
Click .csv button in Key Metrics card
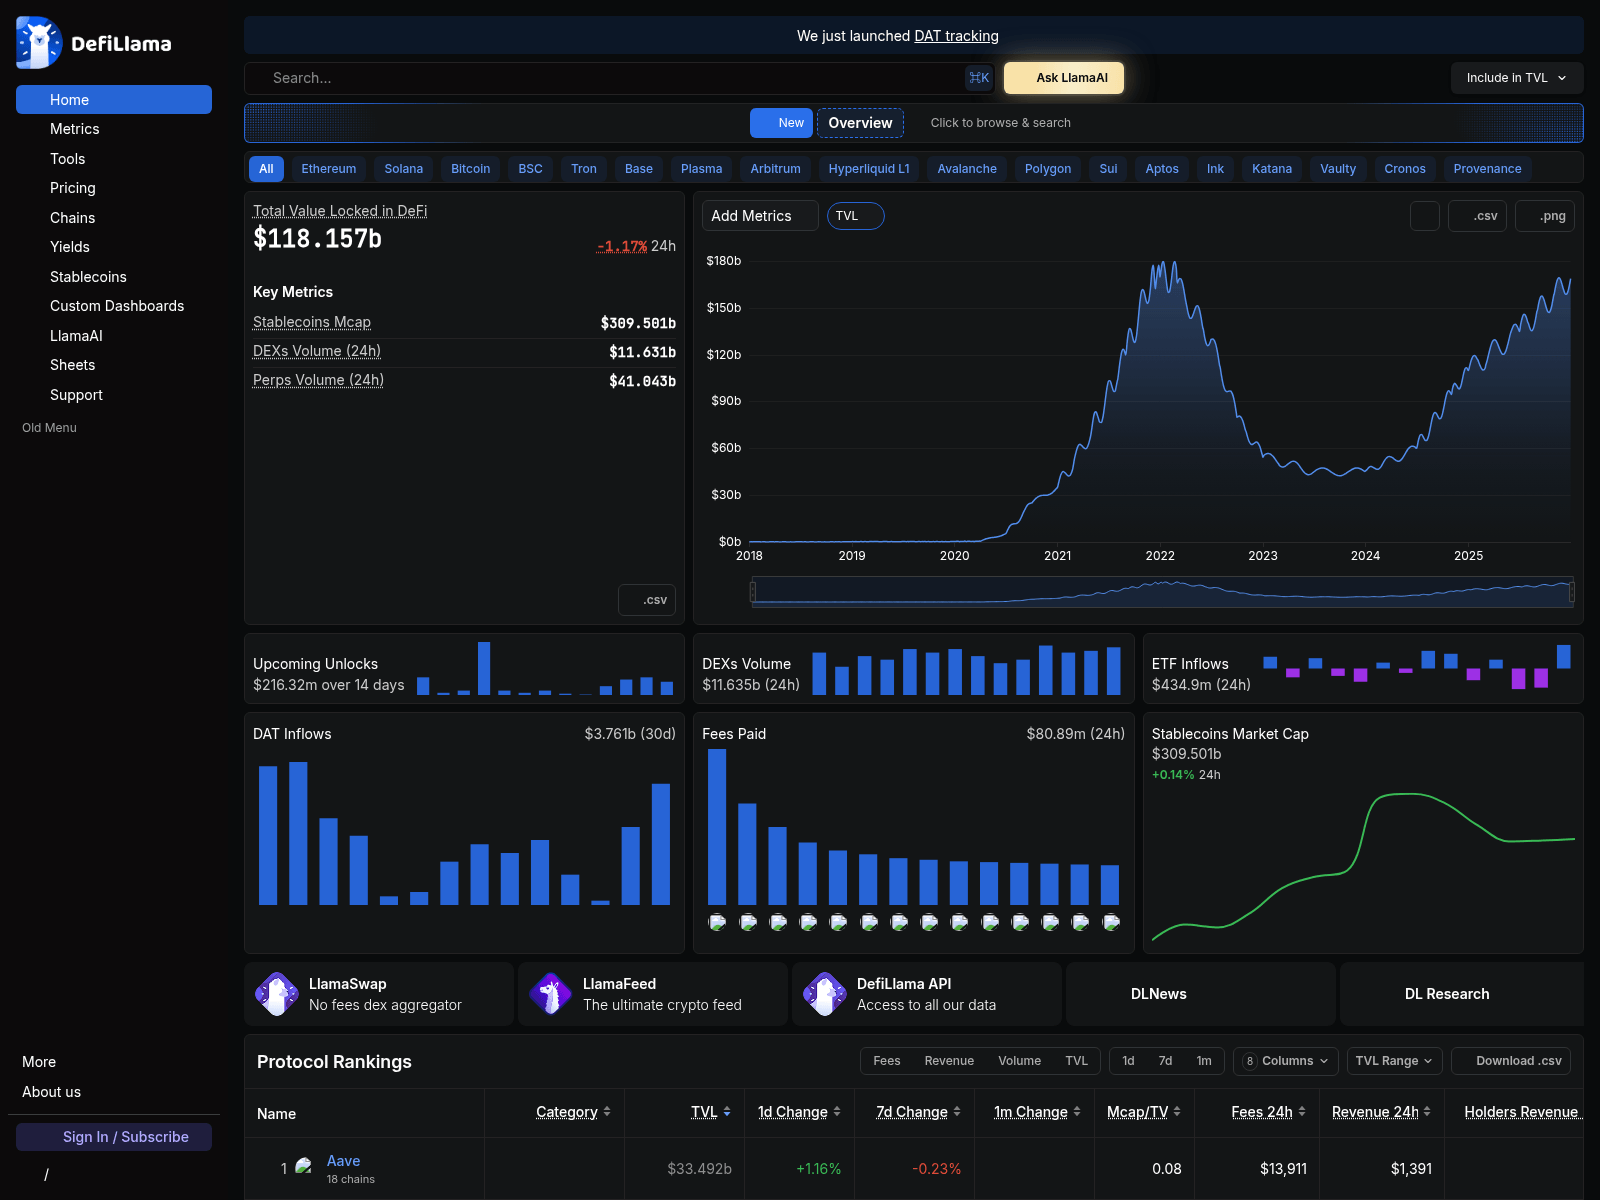(647, 600)
